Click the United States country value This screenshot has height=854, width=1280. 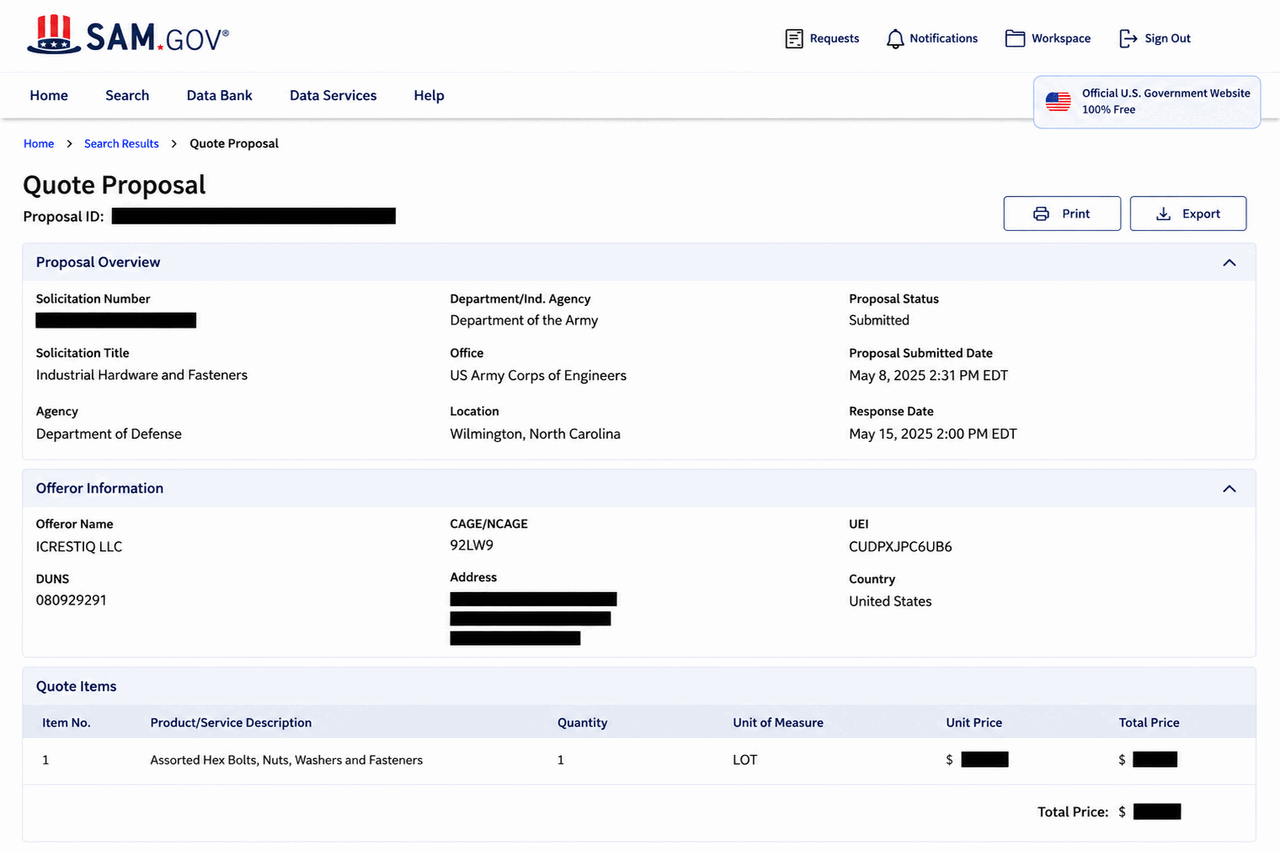click(x=890, y=601)
